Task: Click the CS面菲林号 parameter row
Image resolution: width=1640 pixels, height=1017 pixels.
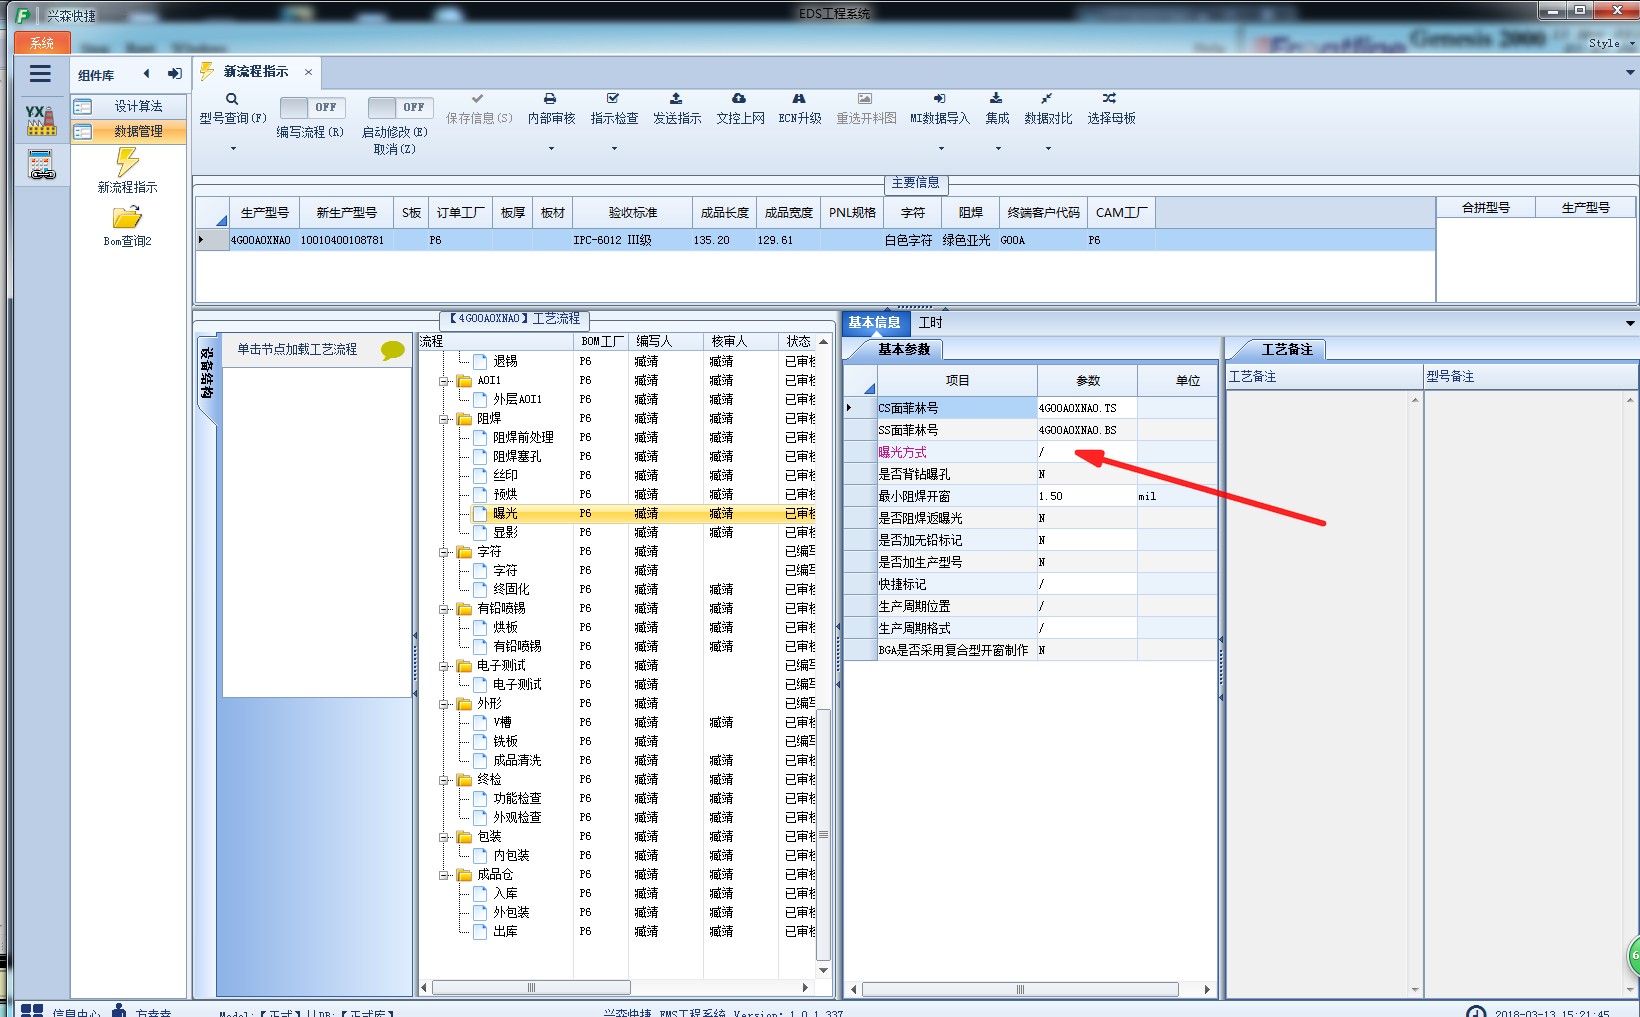Action: click(x=1030, y=408)
